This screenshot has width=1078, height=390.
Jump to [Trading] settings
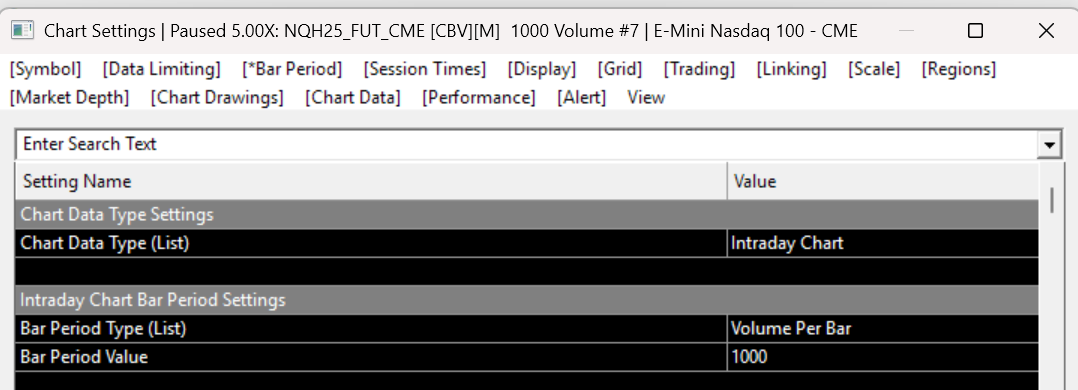tap(699, 69)
